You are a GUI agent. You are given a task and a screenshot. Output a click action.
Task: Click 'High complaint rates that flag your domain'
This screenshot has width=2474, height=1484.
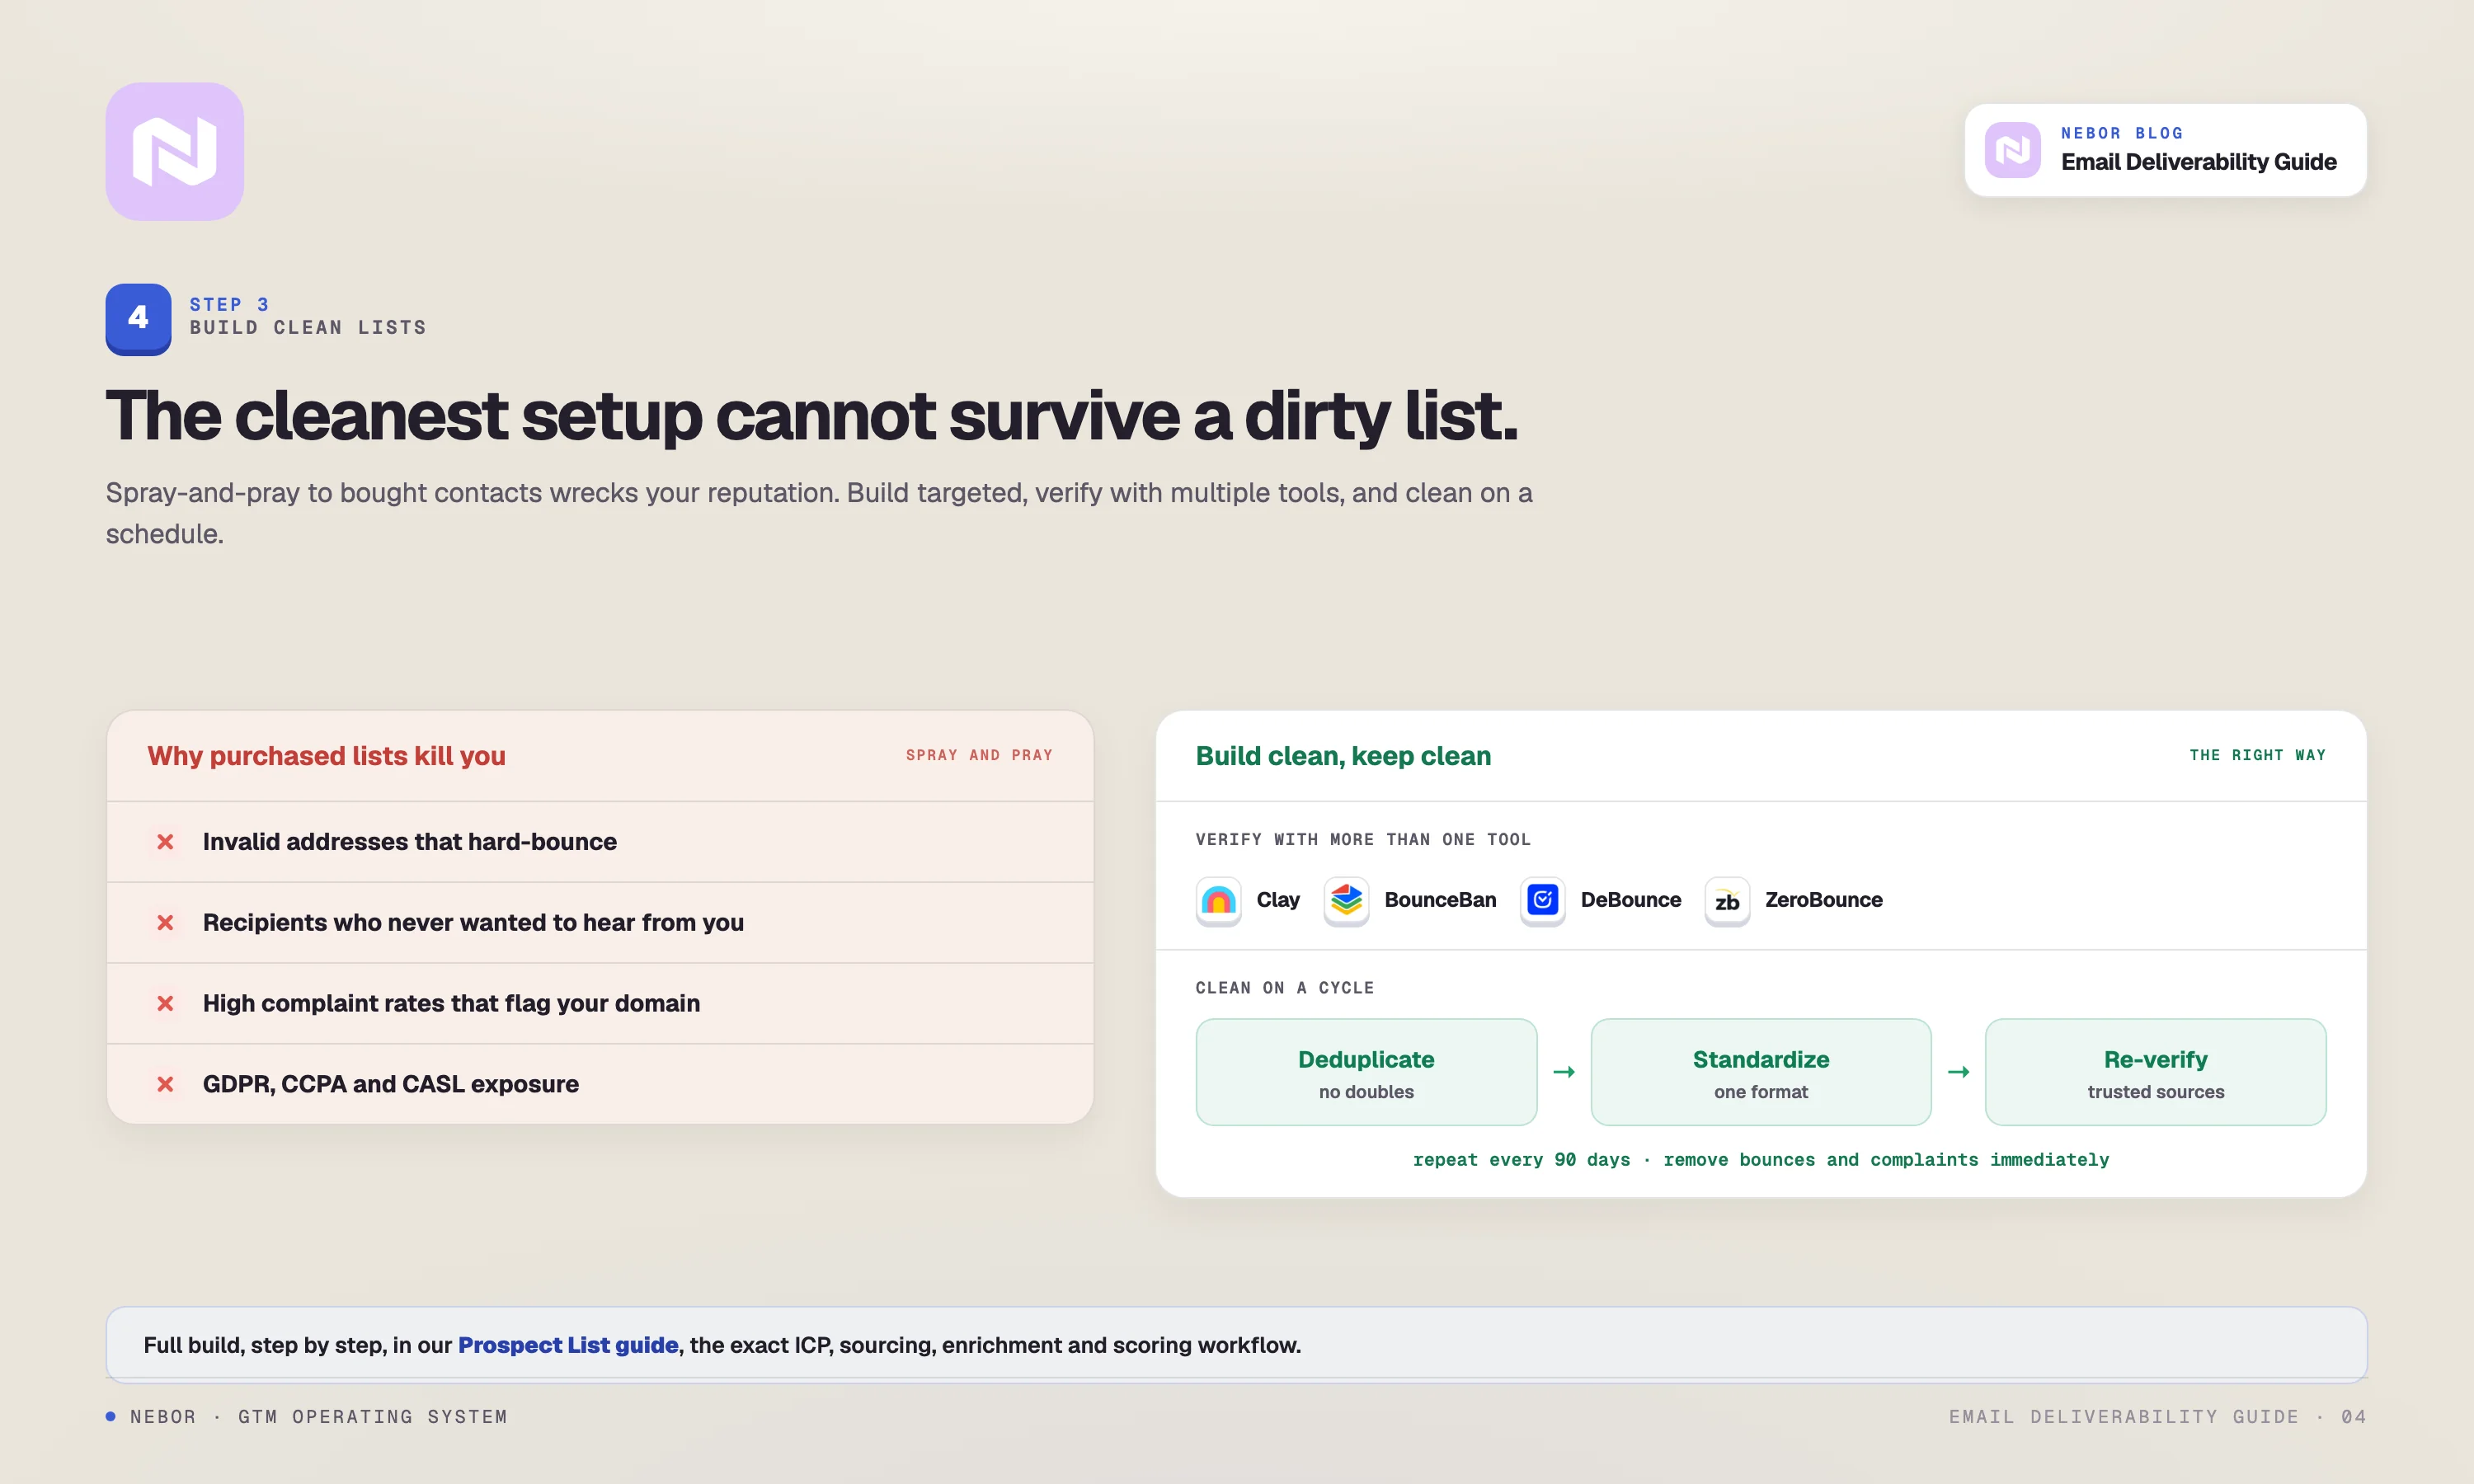(451, 1003)
